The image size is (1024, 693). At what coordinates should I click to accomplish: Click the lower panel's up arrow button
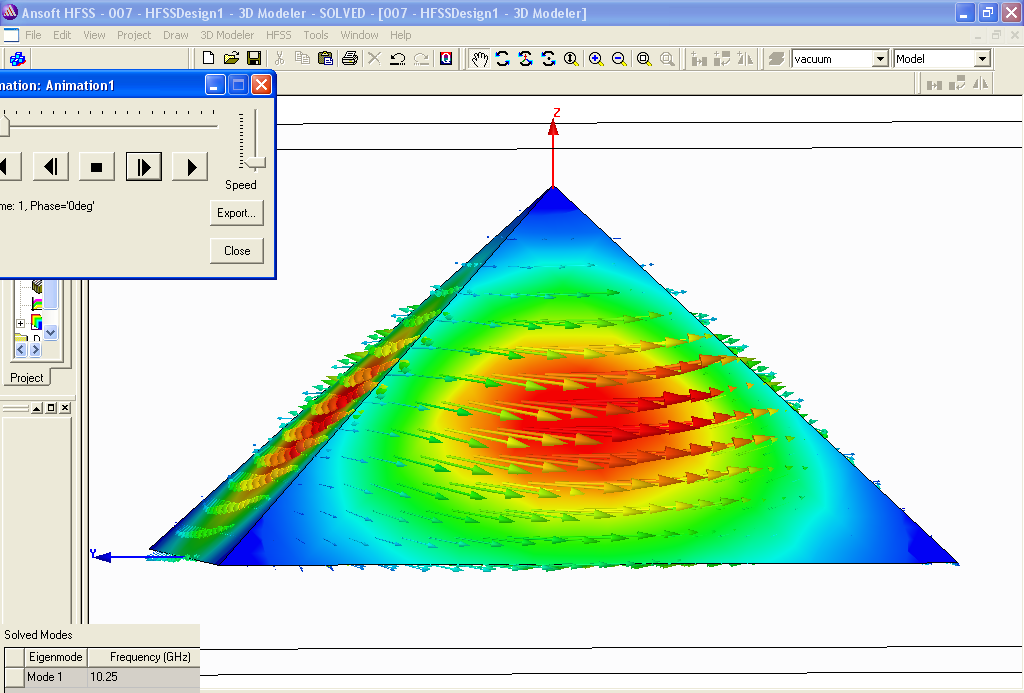click(x=37, y=408)
